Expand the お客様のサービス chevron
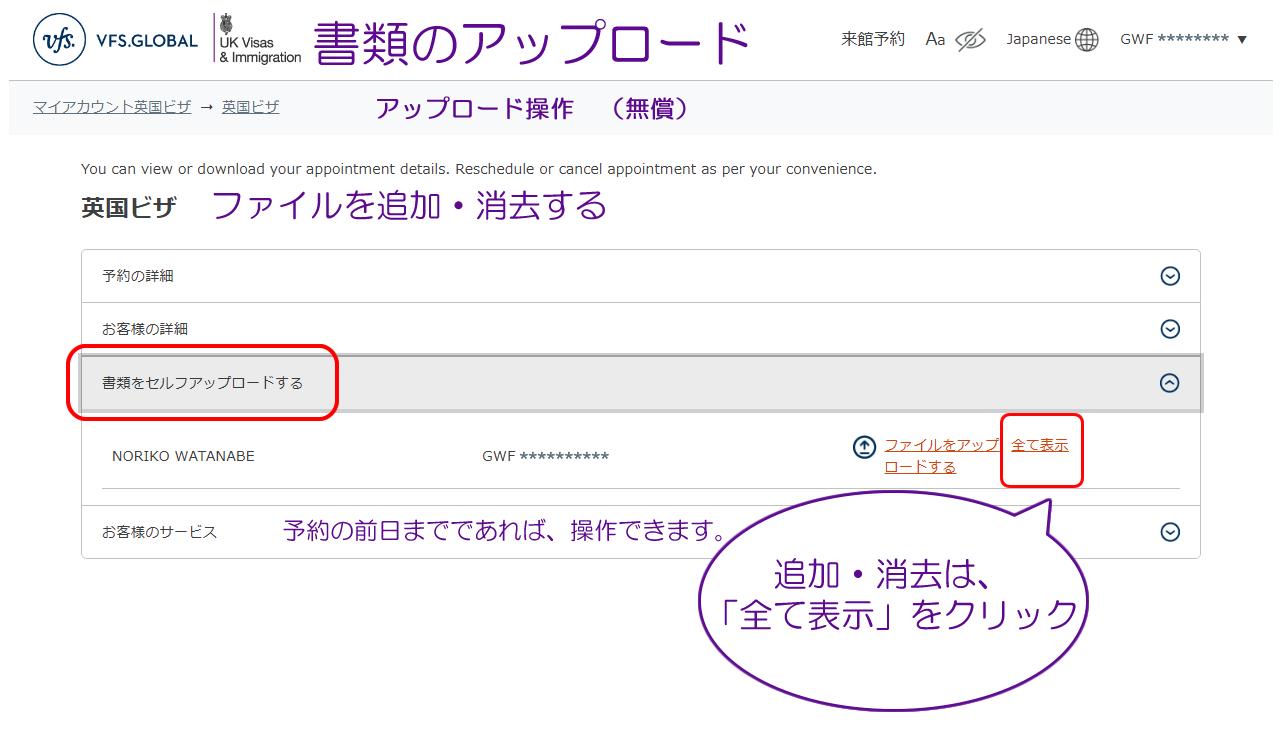This screenshot has height=750, width=1280. tap(1170, 532)
